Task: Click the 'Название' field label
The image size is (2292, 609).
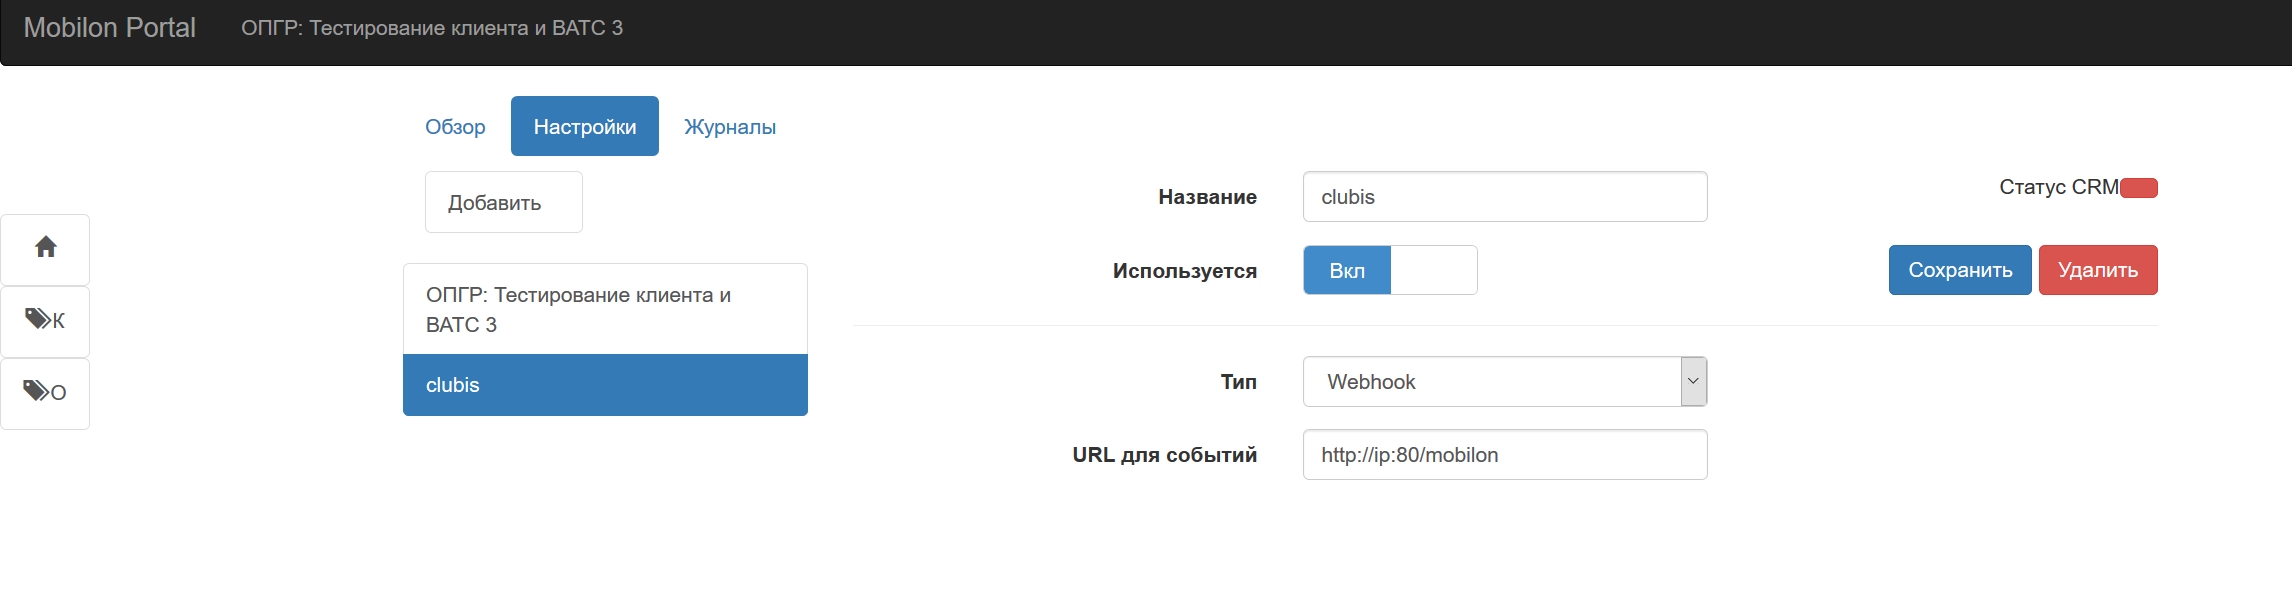Action: (x=1207, y=197)
